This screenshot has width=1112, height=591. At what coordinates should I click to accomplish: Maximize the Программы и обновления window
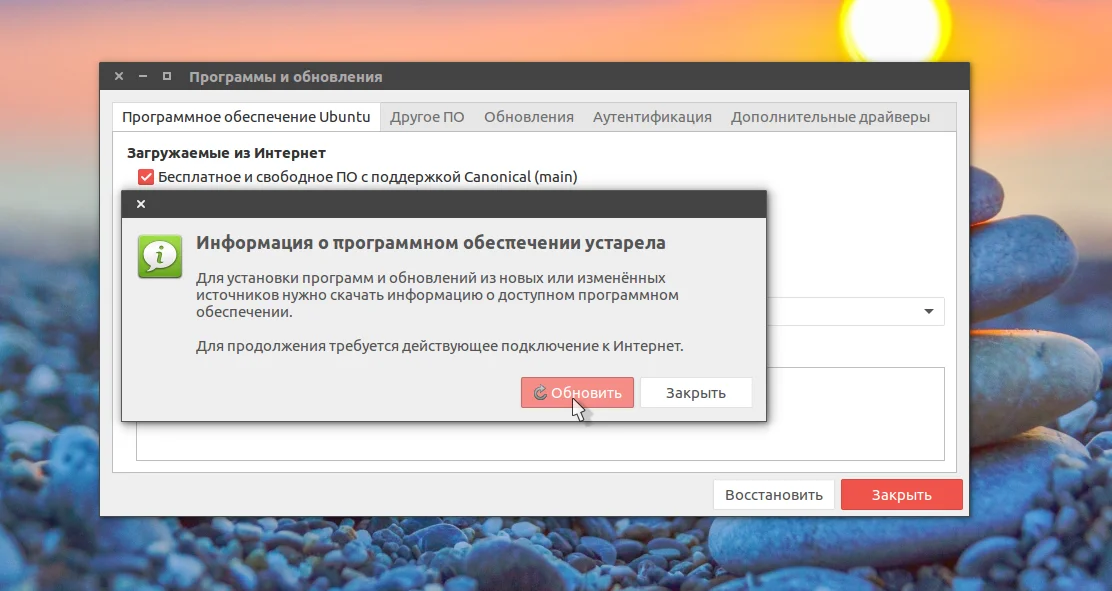click(167, 76)
